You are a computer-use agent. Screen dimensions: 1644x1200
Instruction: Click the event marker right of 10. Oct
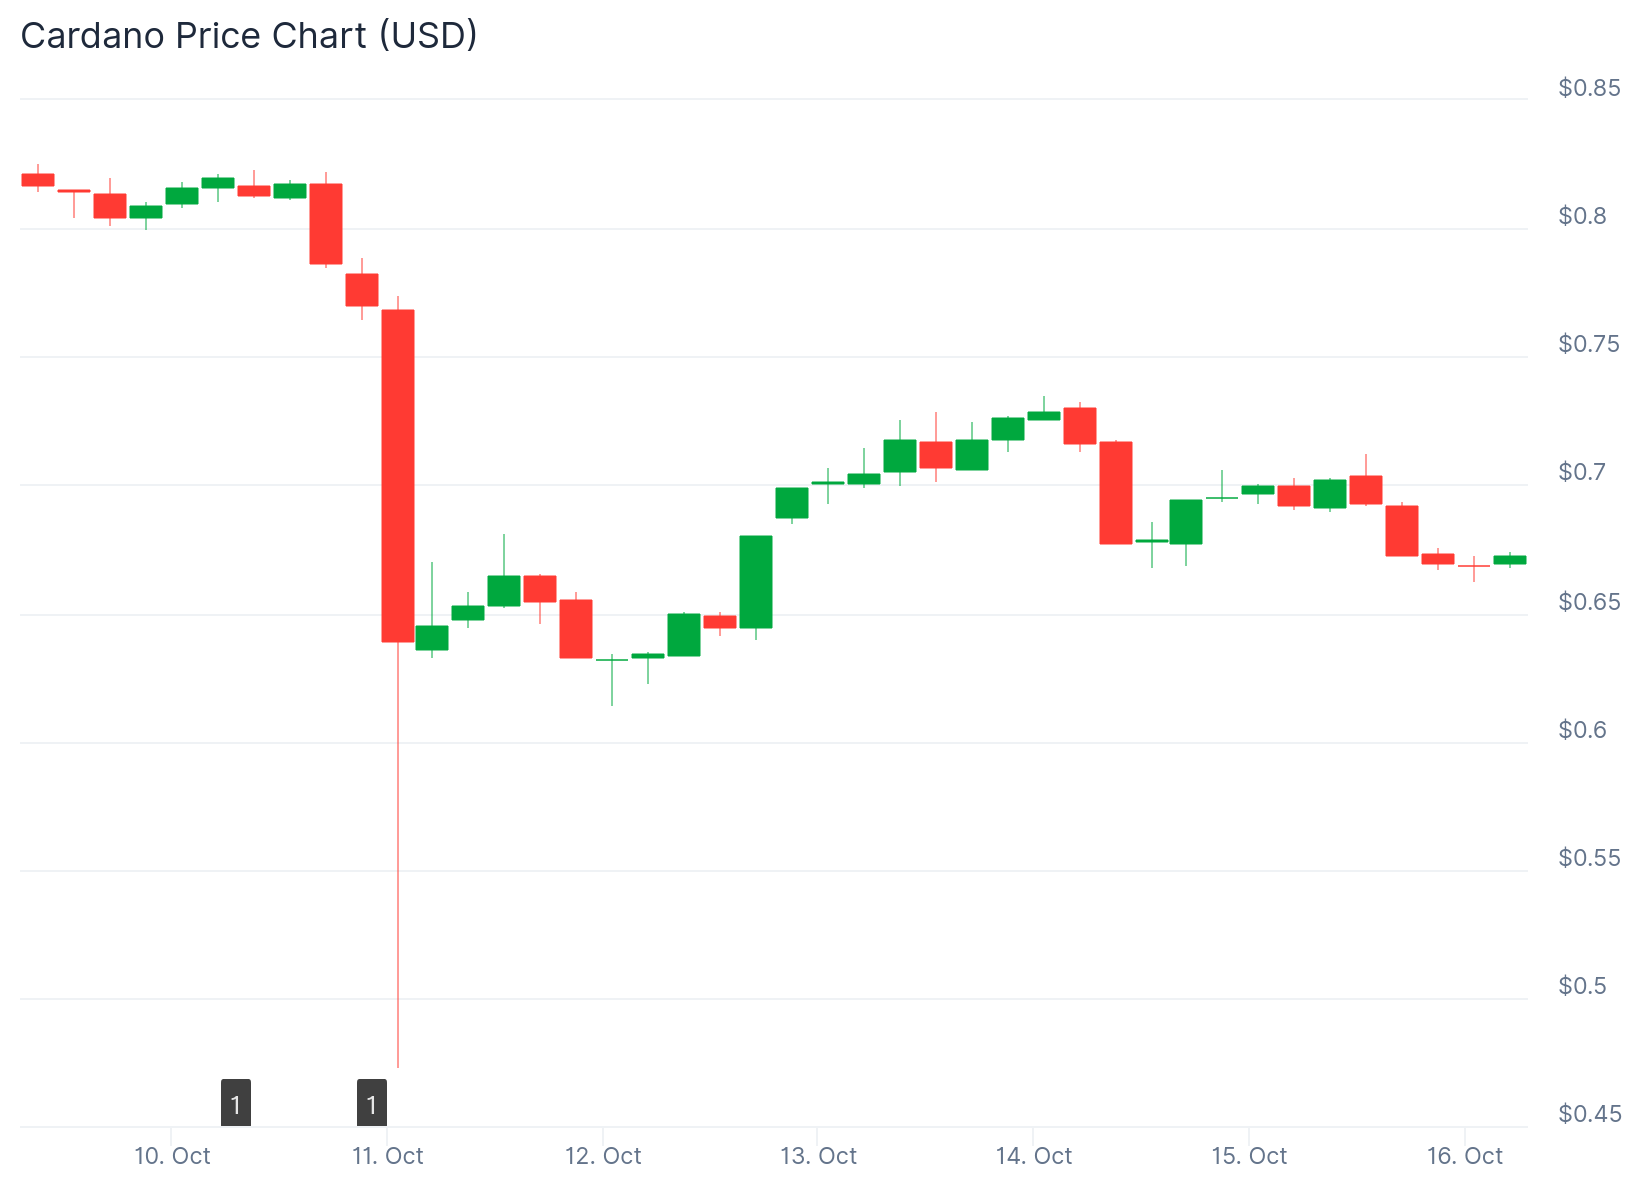236,1103
